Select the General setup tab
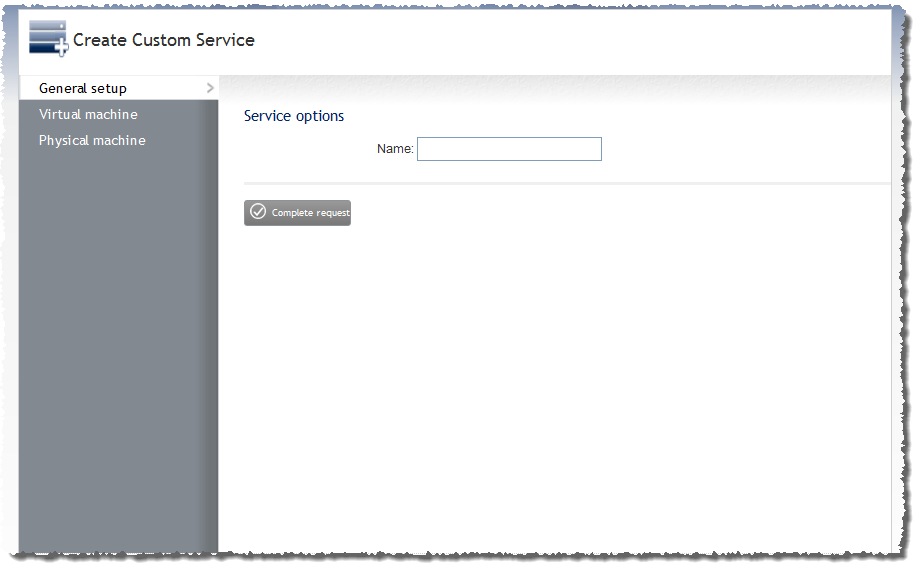Viewport: 921px width, 574px height. click(119, 88)
